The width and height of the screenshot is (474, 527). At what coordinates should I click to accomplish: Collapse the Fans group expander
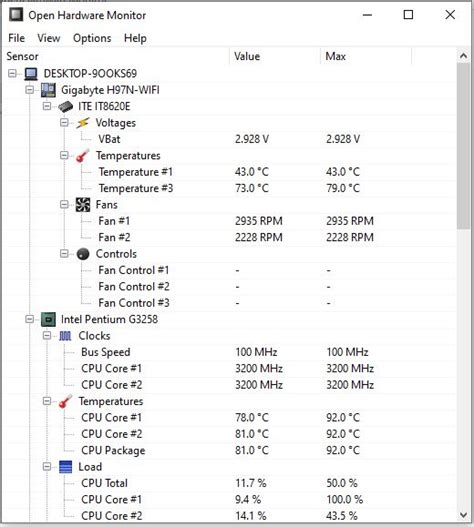[x=64, y=204]
